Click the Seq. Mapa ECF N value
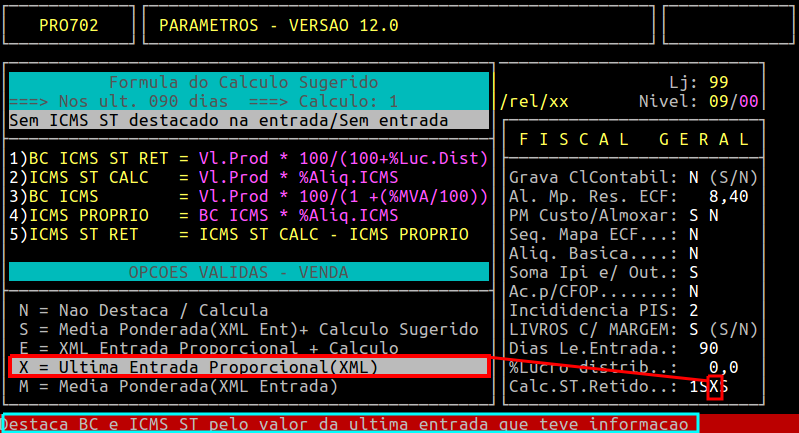The height and width of the screenshot is (433, 799). [x=693, y=234]
